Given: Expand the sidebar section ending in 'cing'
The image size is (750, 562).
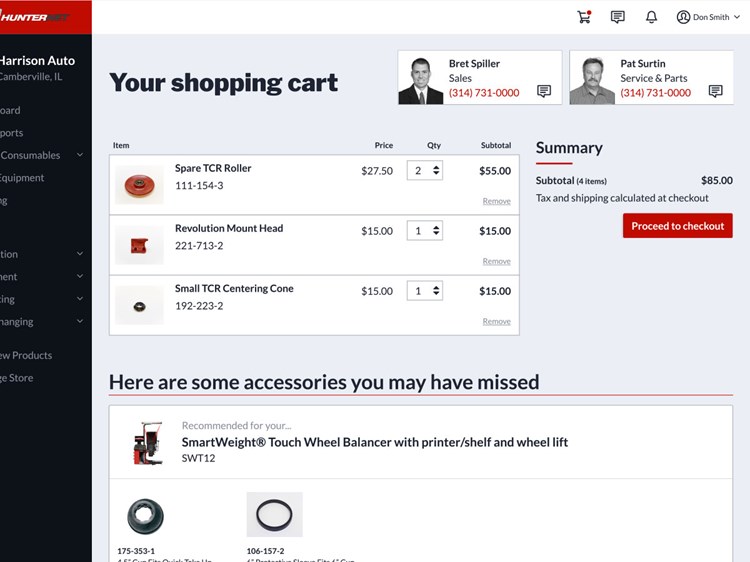Looking at the screenshot, I should tap(80, 298).
